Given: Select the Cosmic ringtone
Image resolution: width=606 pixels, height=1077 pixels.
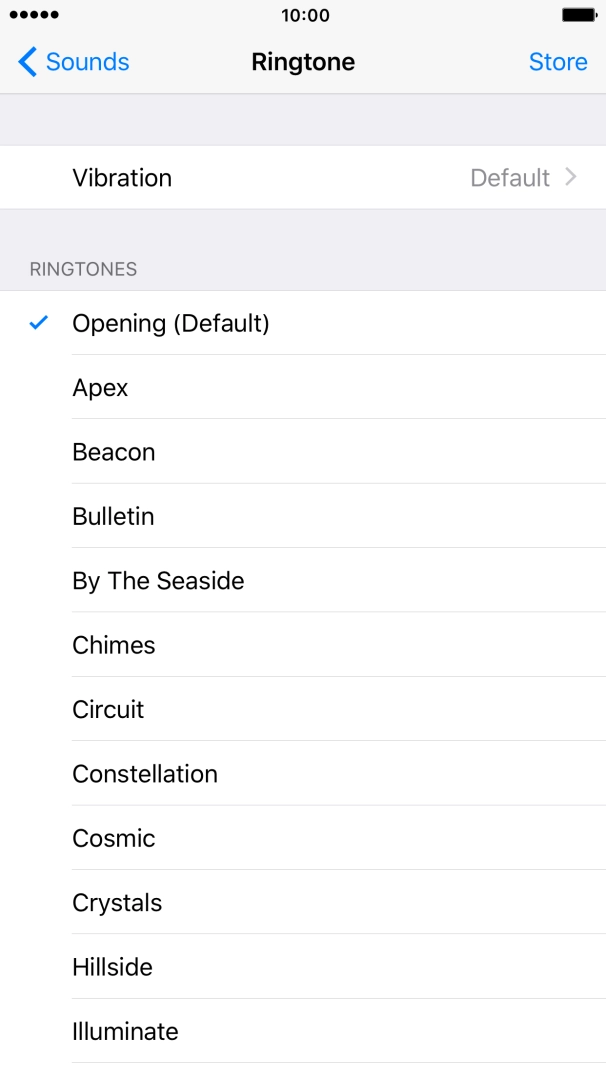Looking at the screenshot, I should pos(113,838).
